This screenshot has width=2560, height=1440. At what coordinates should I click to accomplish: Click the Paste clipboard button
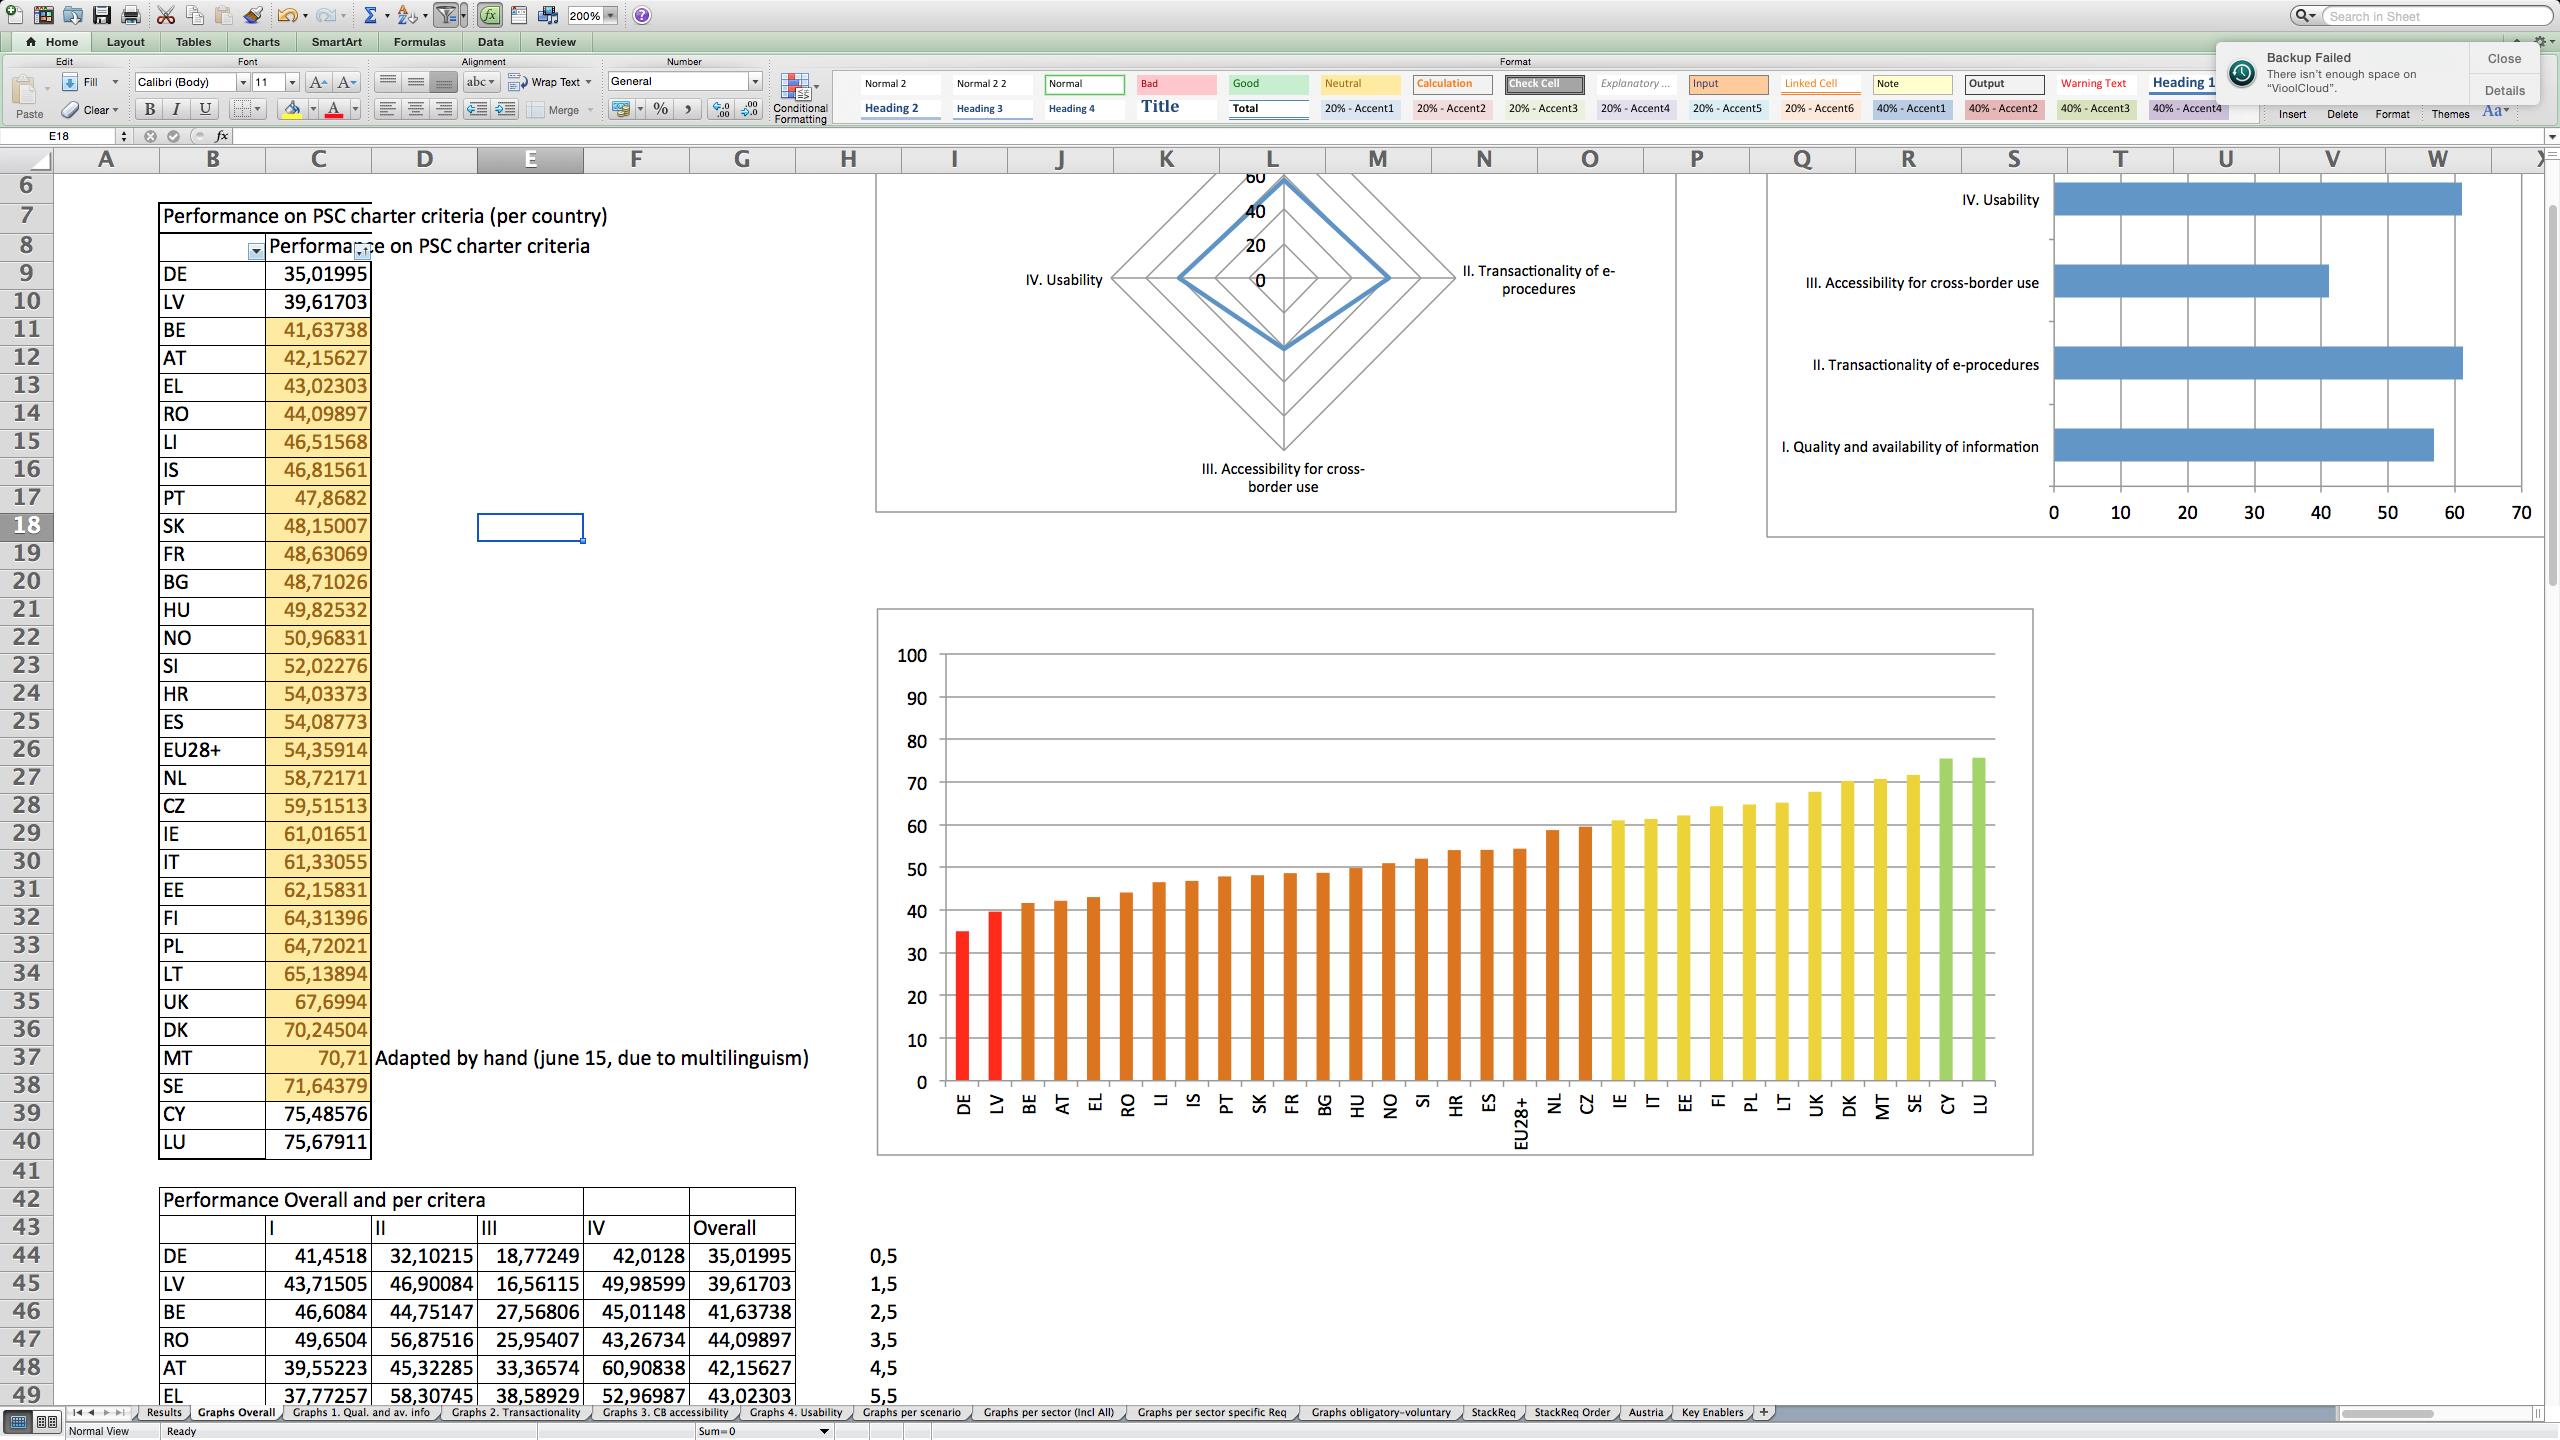28,95
